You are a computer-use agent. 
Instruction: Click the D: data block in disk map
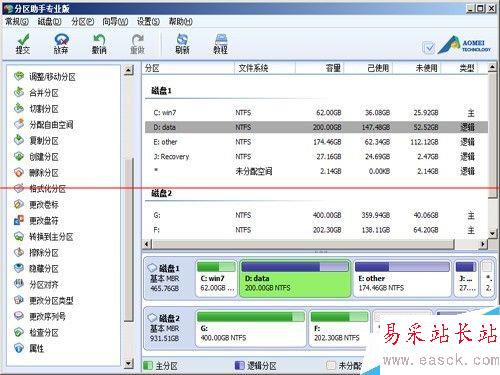tap(295, 279)
